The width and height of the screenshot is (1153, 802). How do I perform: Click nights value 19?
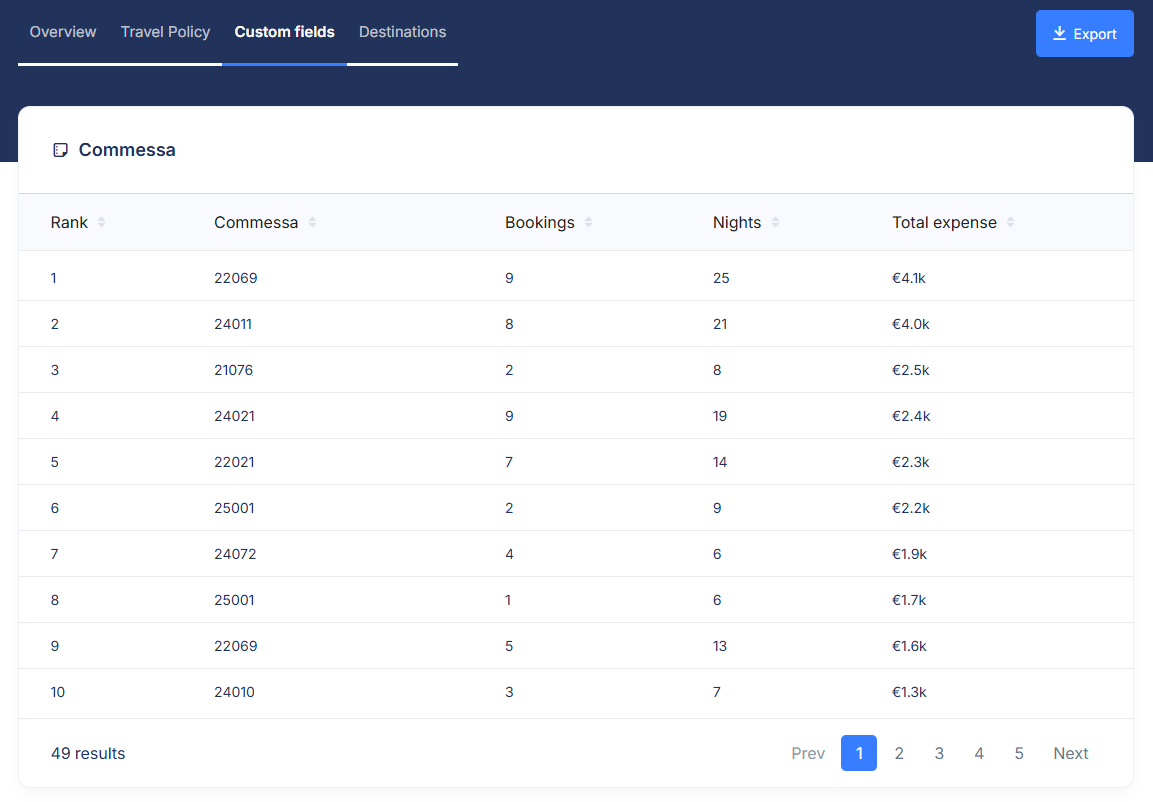720,416
